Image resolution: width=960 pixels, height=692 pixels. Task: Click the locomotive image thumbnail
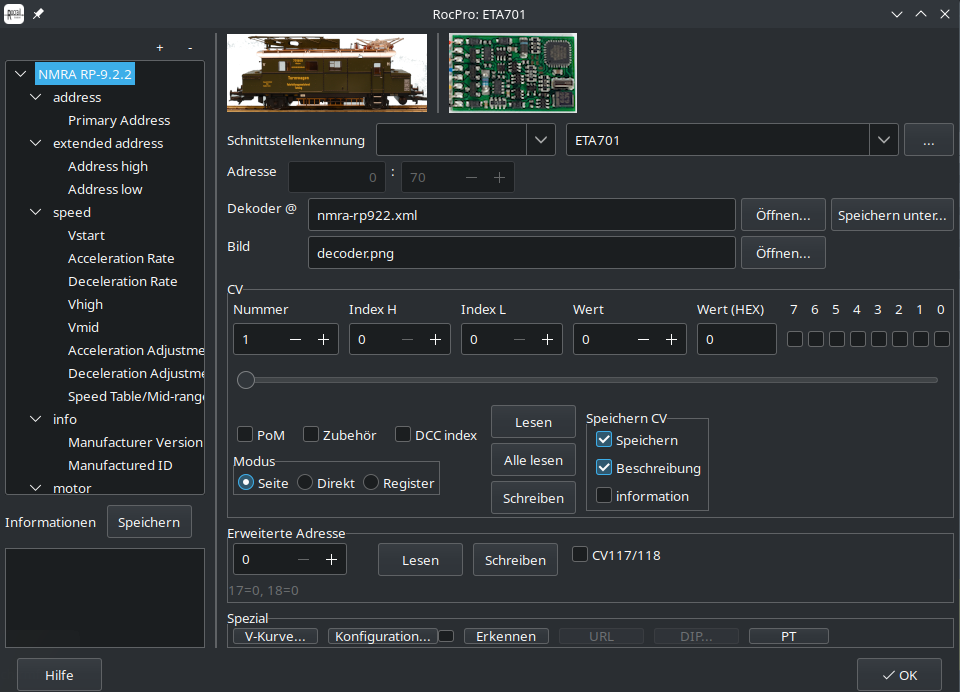click(327, 73)
